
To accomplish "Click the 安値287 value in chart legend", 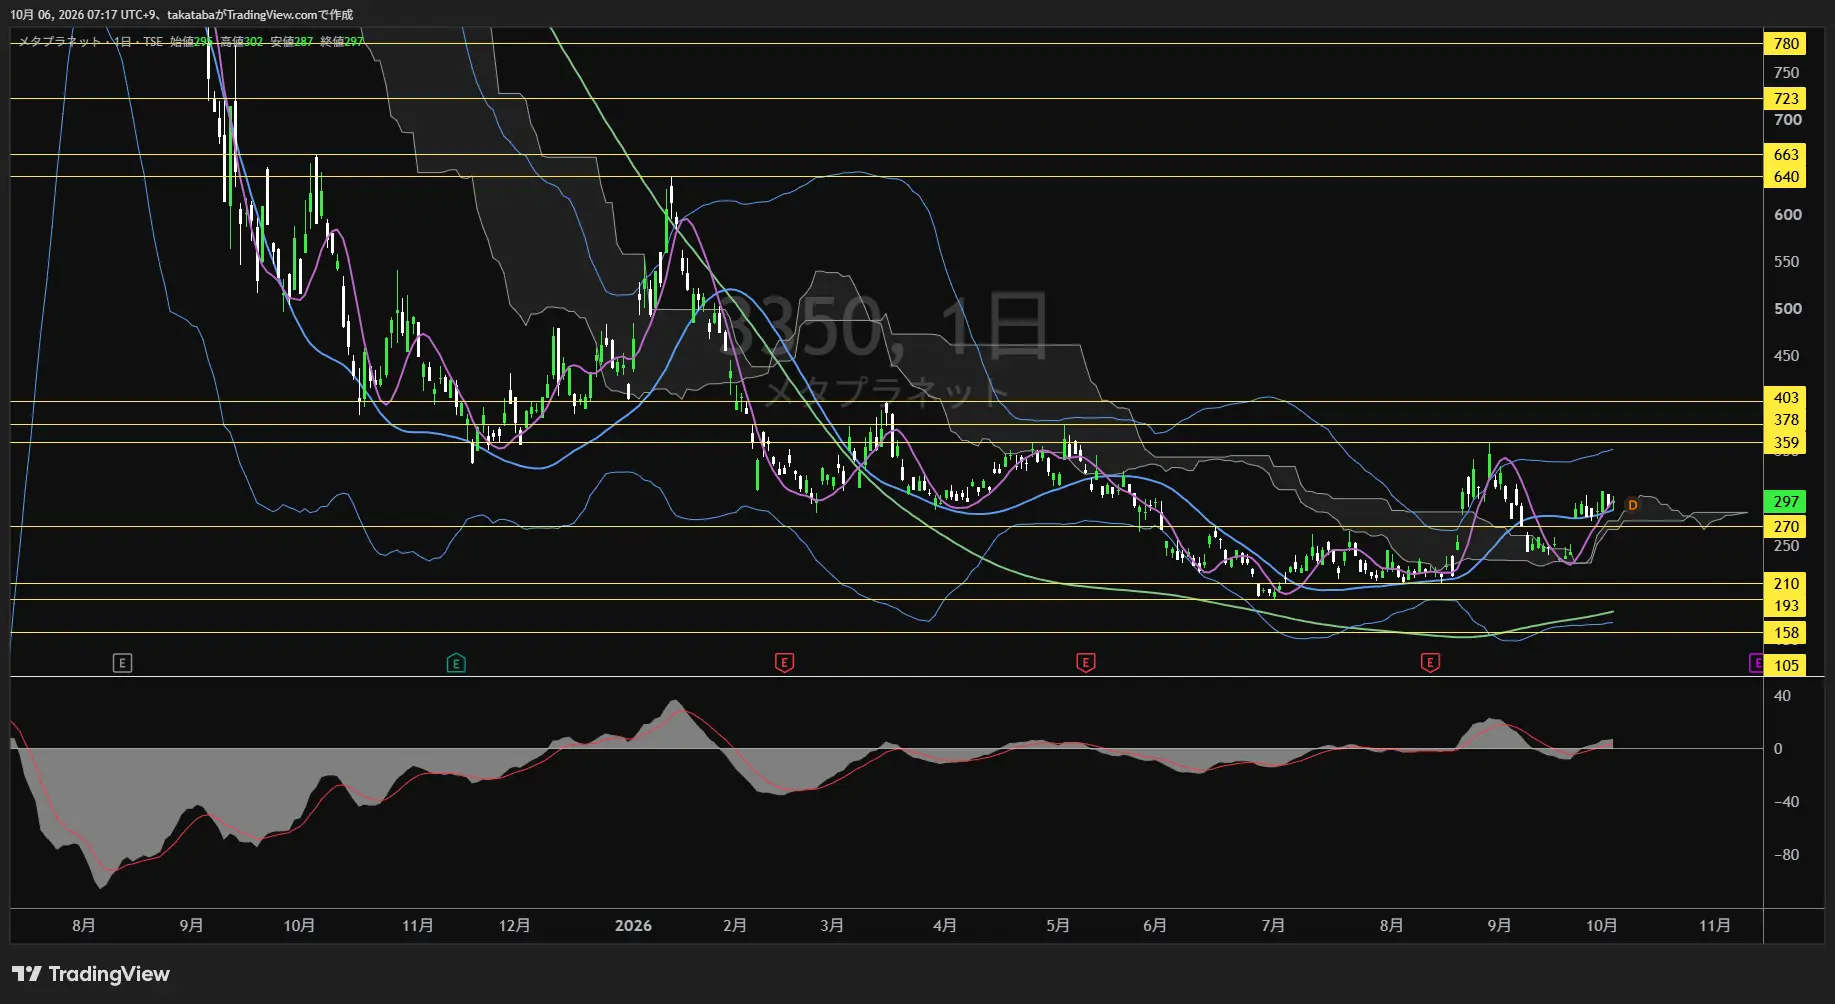I will [291, 42].
